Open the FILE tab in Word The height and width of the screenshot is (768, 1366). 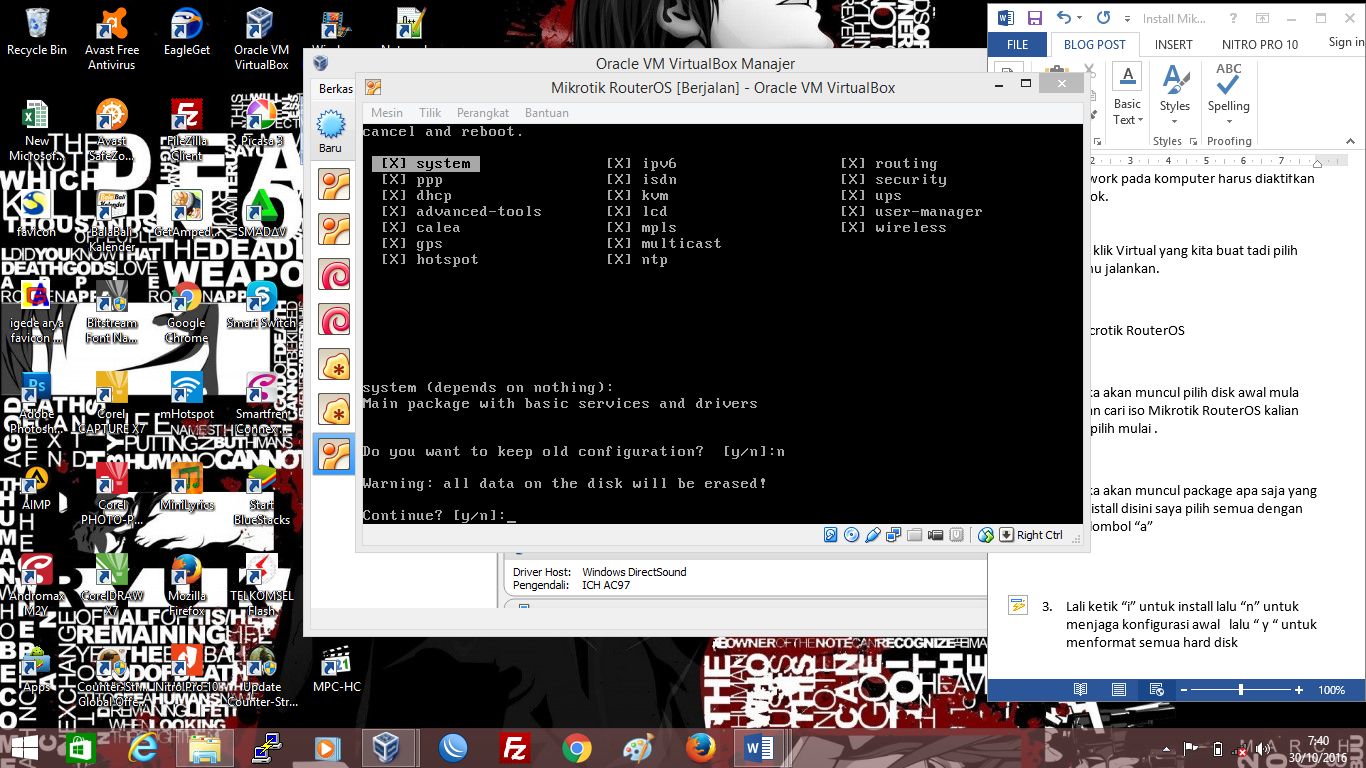point(1017,45)
